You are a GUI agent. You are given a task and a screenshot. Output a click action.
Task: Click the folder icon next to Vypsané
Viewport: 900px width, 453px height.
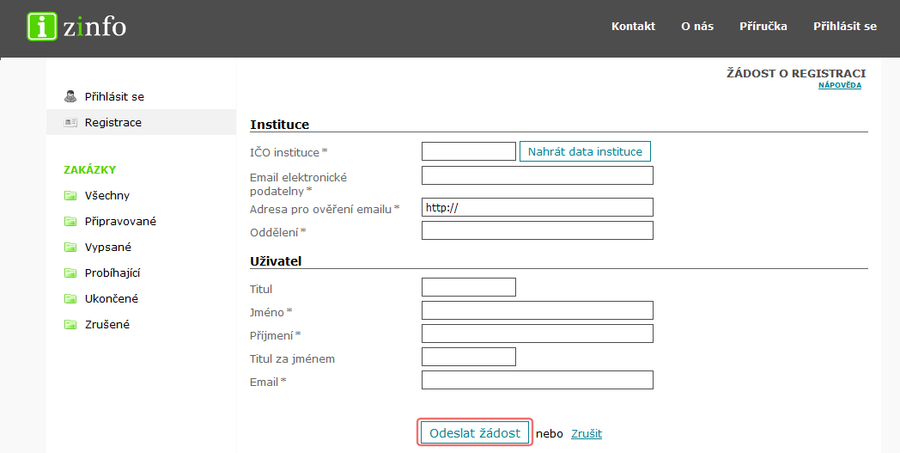[70, 247]
